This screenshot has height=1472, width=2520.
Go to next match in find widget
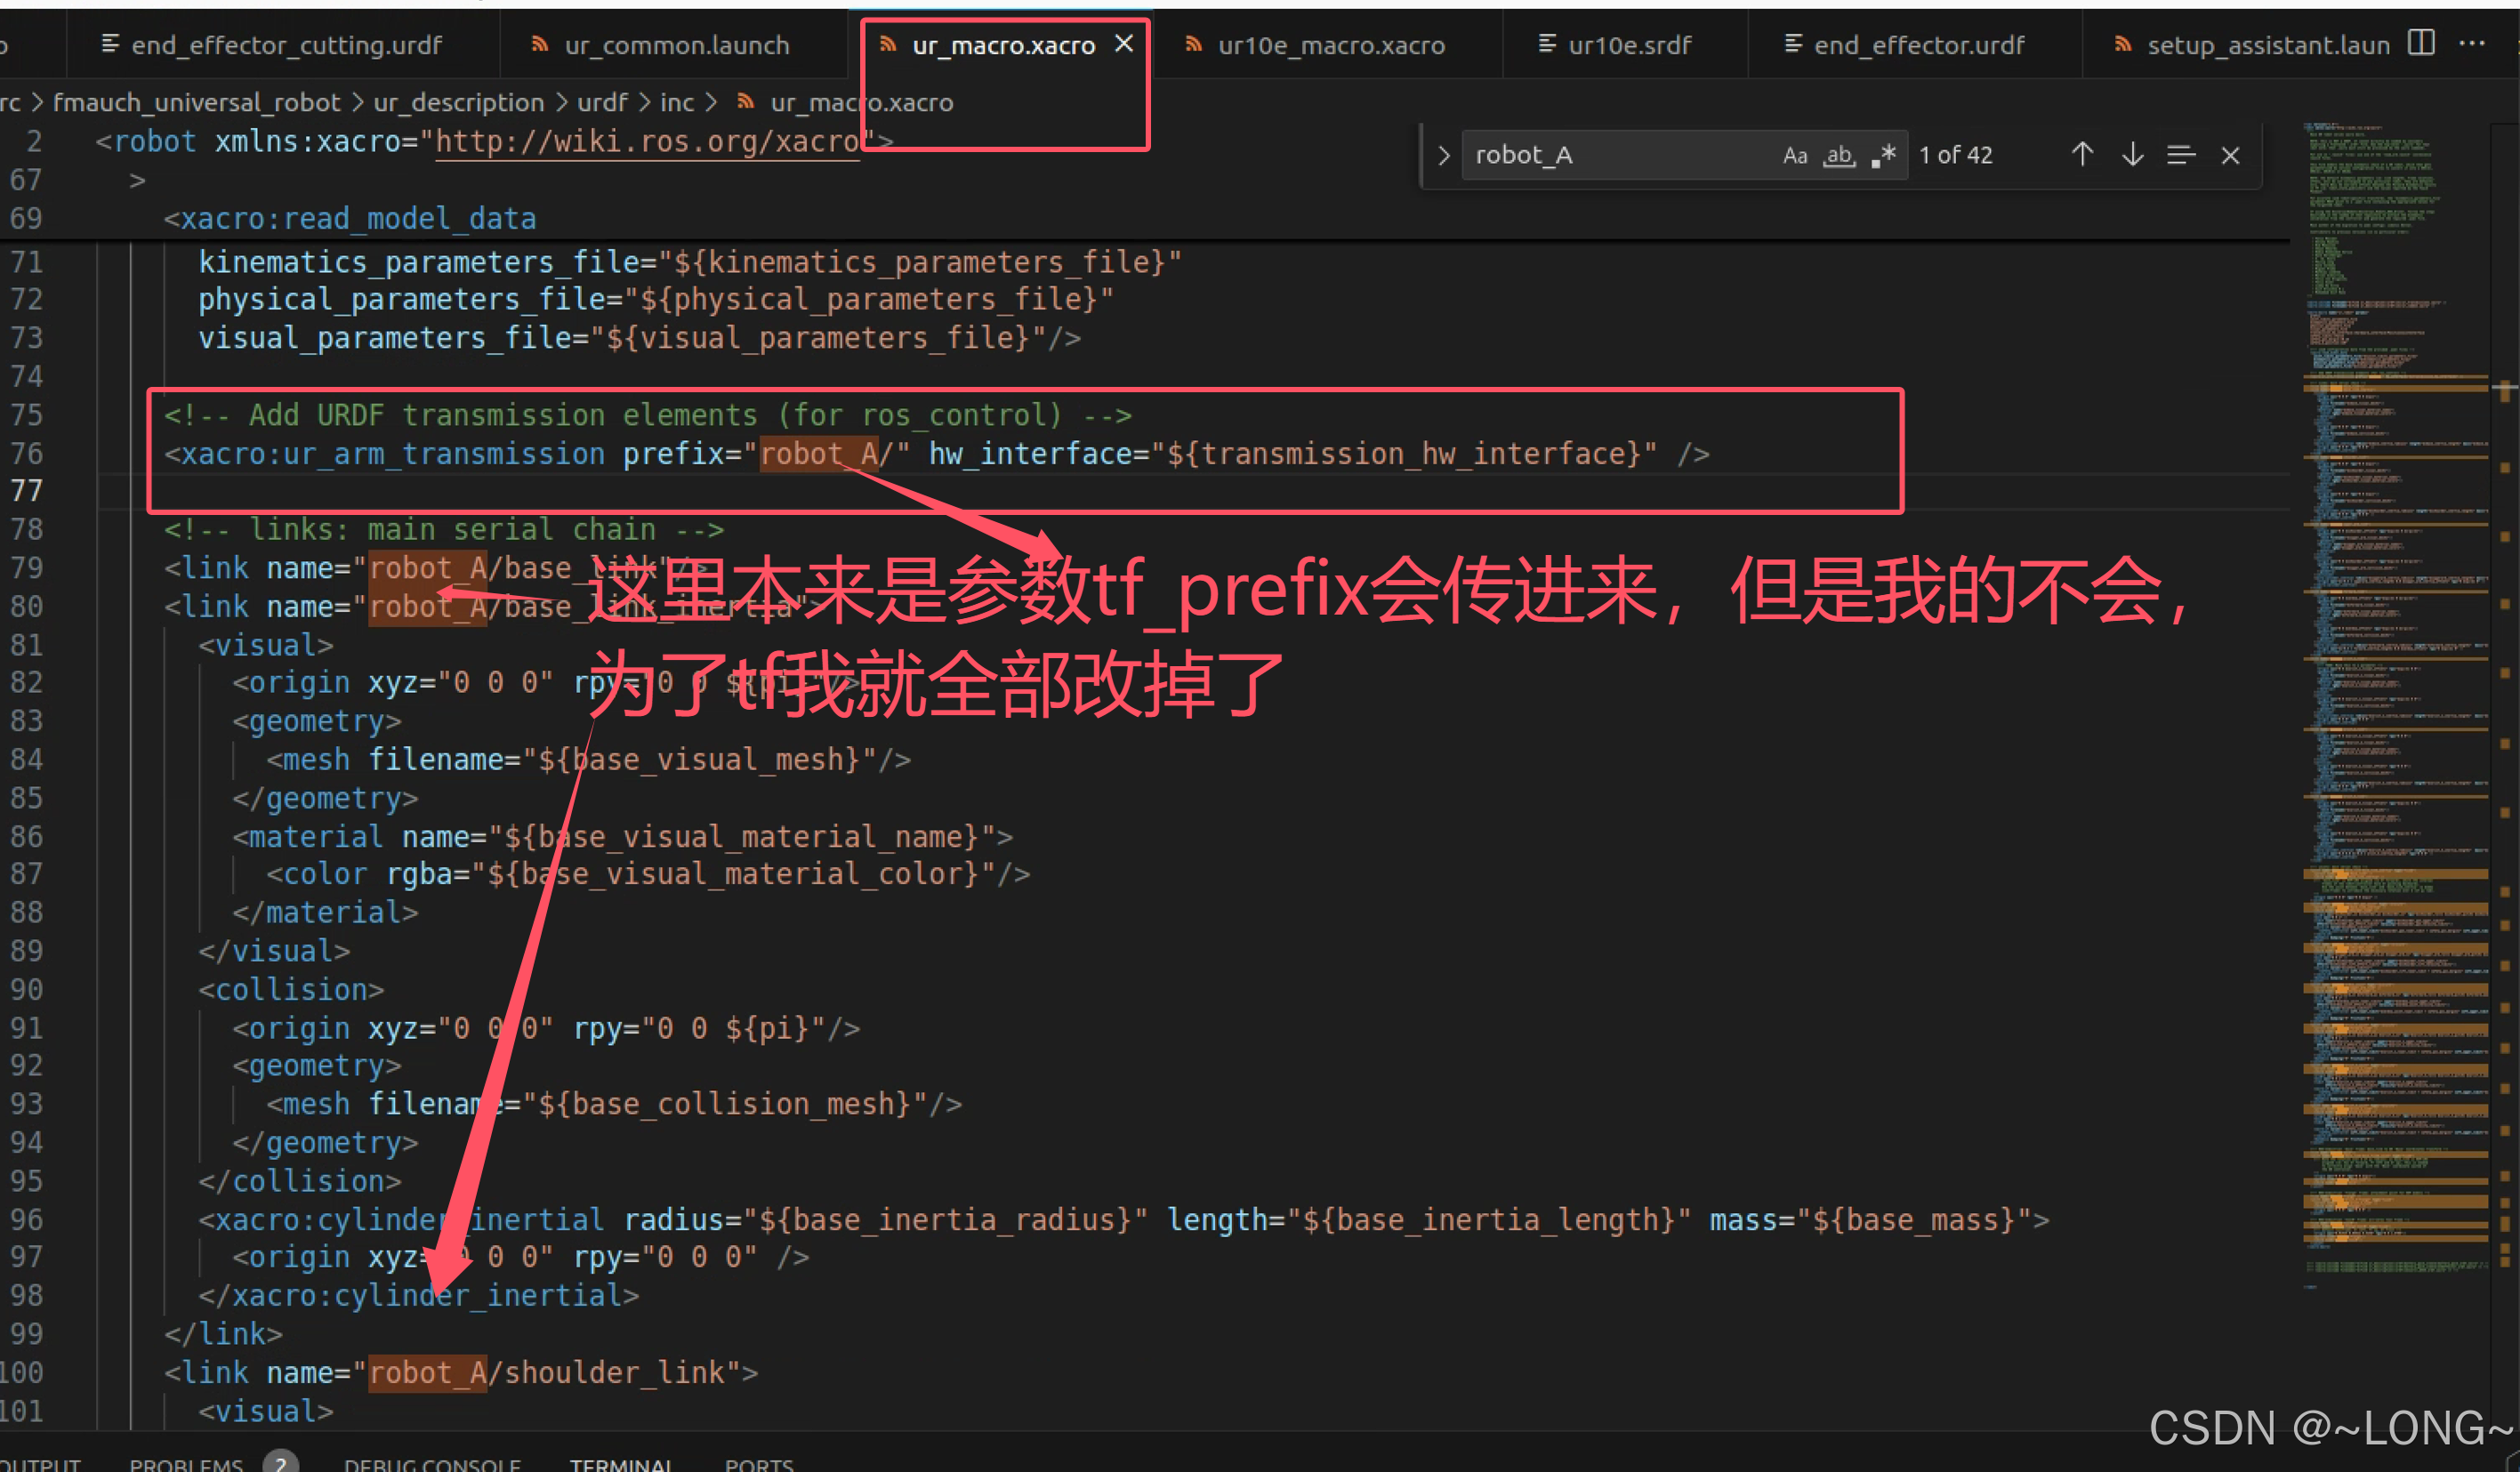tap(2132, 155)
